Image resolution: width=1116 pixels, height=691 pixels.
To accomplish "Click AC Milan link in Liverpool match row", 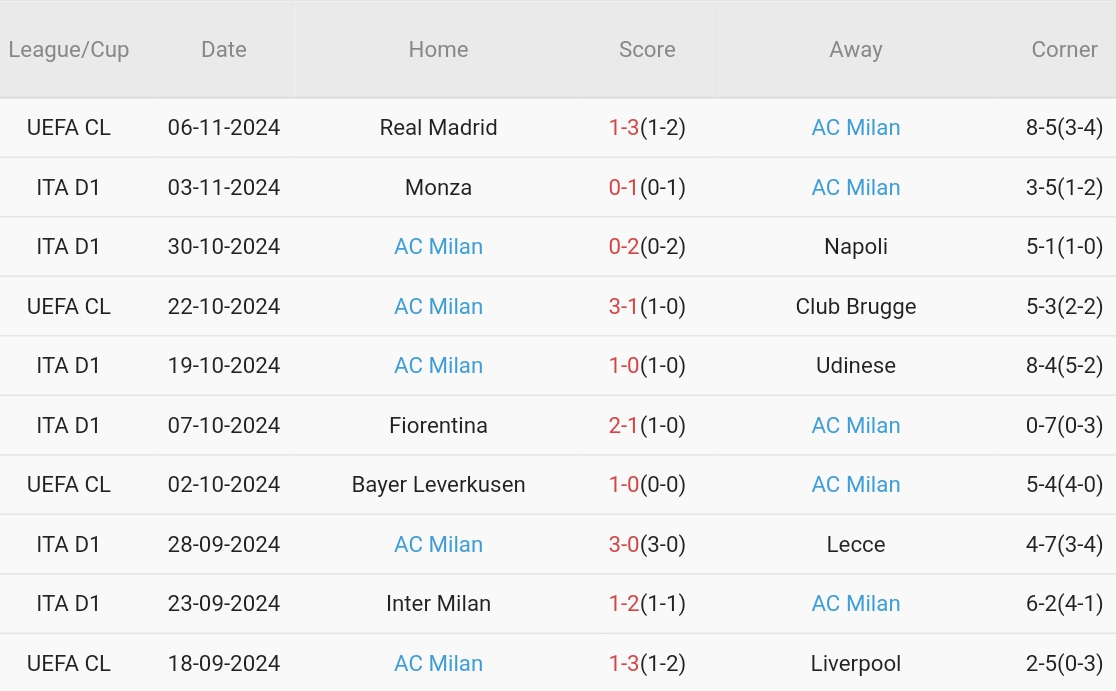I will pos(438,663).
